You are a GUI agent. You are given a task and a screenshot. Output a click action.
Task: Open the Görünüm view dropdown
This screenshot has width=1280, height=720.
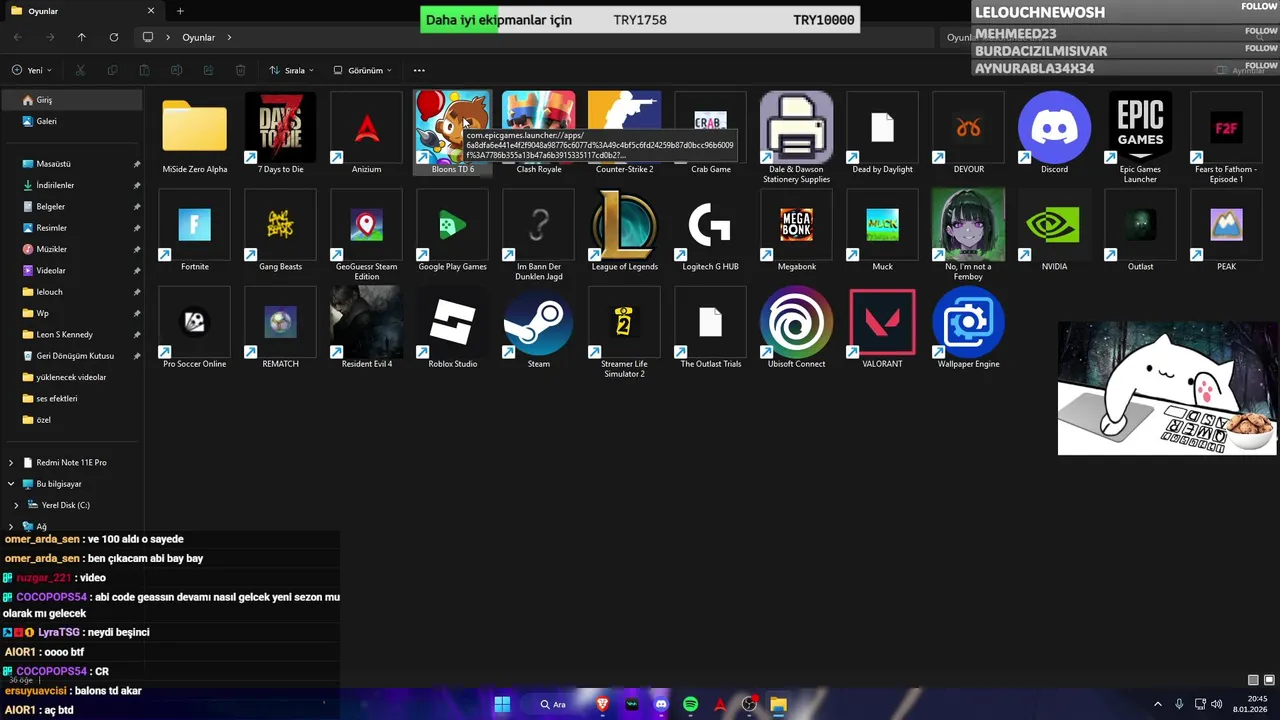click(363, 70)
